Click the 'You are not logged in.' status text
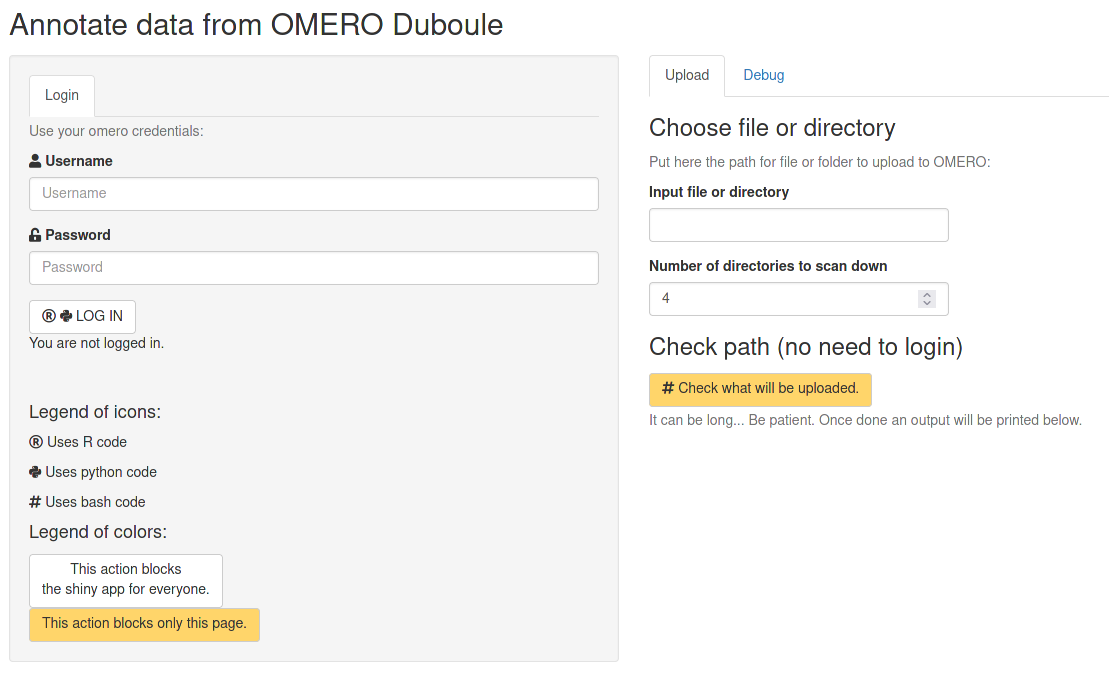The height and width of the screenshot is (689, 1109). 96,343
